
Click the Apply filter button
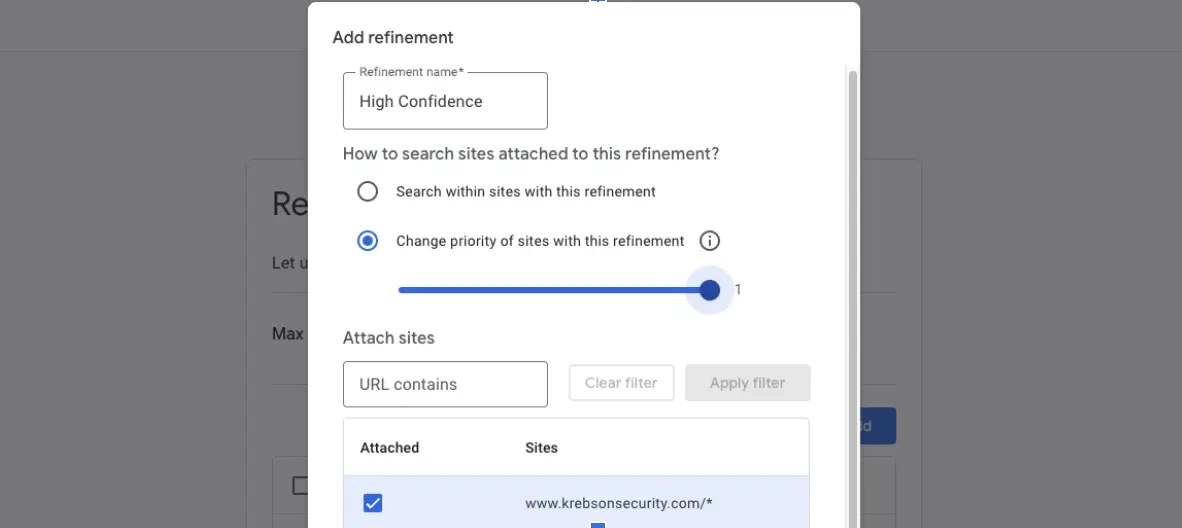[x=747, y=383]
